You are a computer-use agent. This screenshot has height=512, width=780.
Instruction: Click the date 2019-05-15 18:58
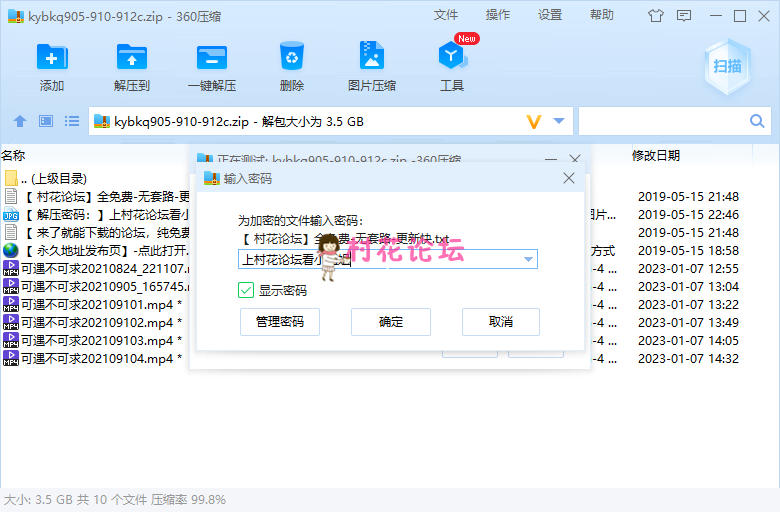coord(688,250)
